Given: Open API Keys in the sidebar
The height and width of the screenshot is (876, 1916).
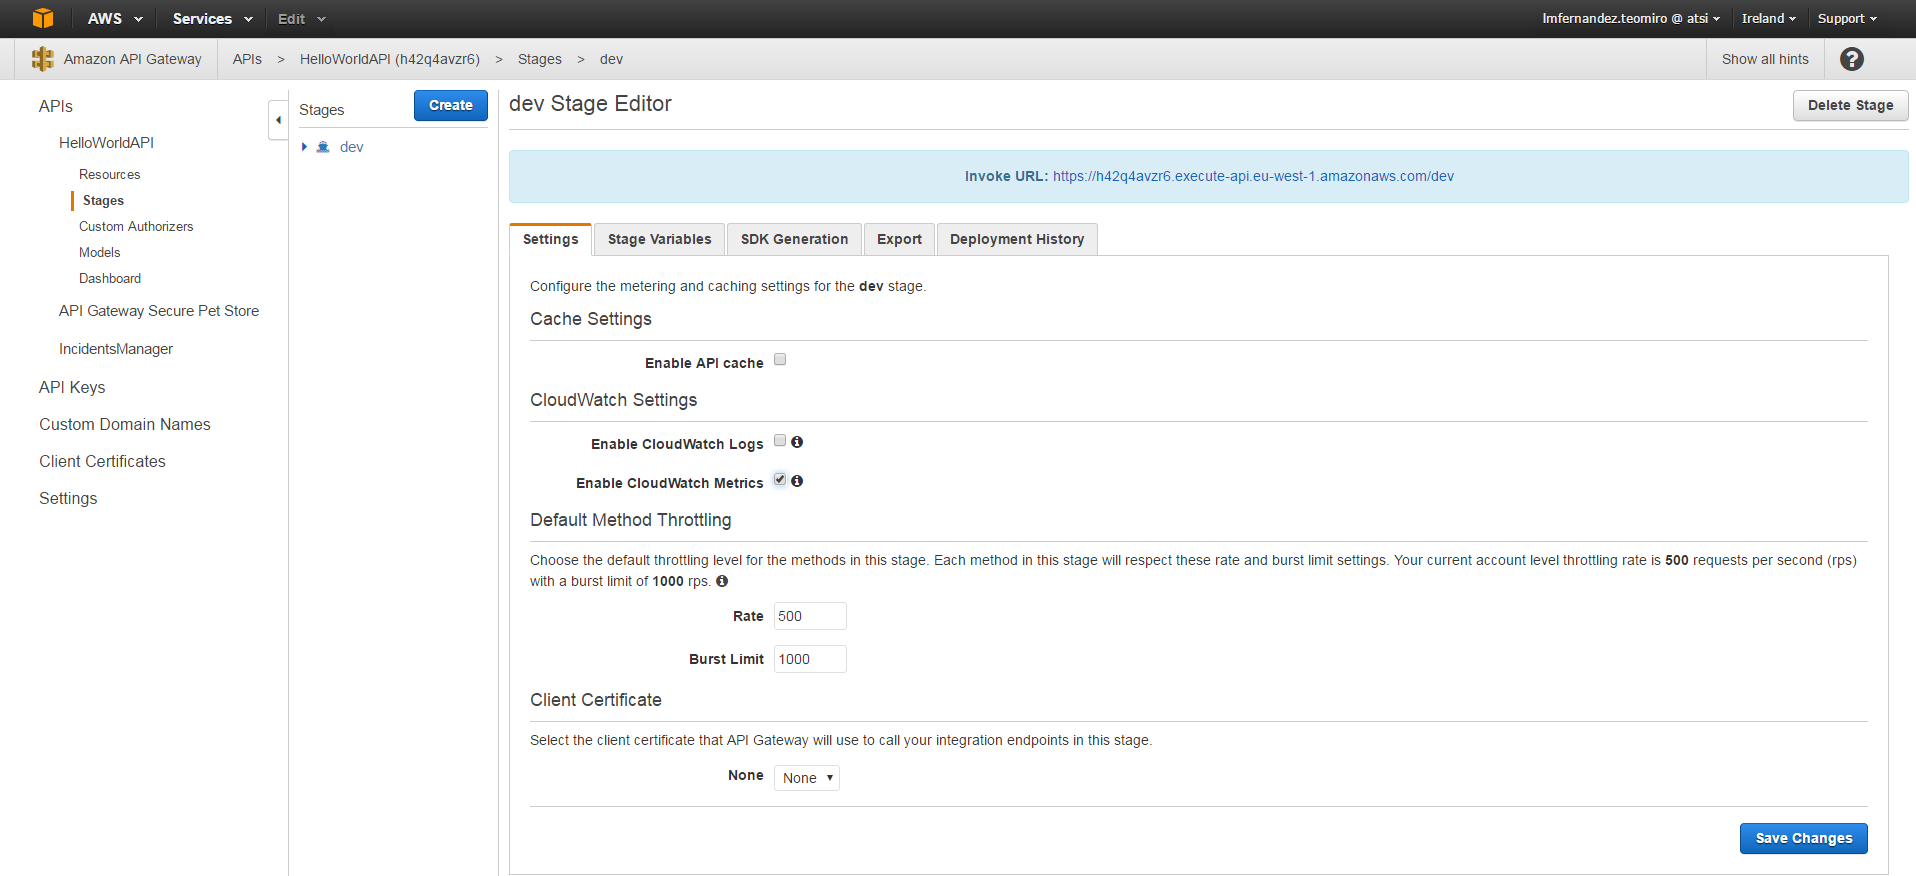Looking at the screenshot, I should click(x=72, y=387).
